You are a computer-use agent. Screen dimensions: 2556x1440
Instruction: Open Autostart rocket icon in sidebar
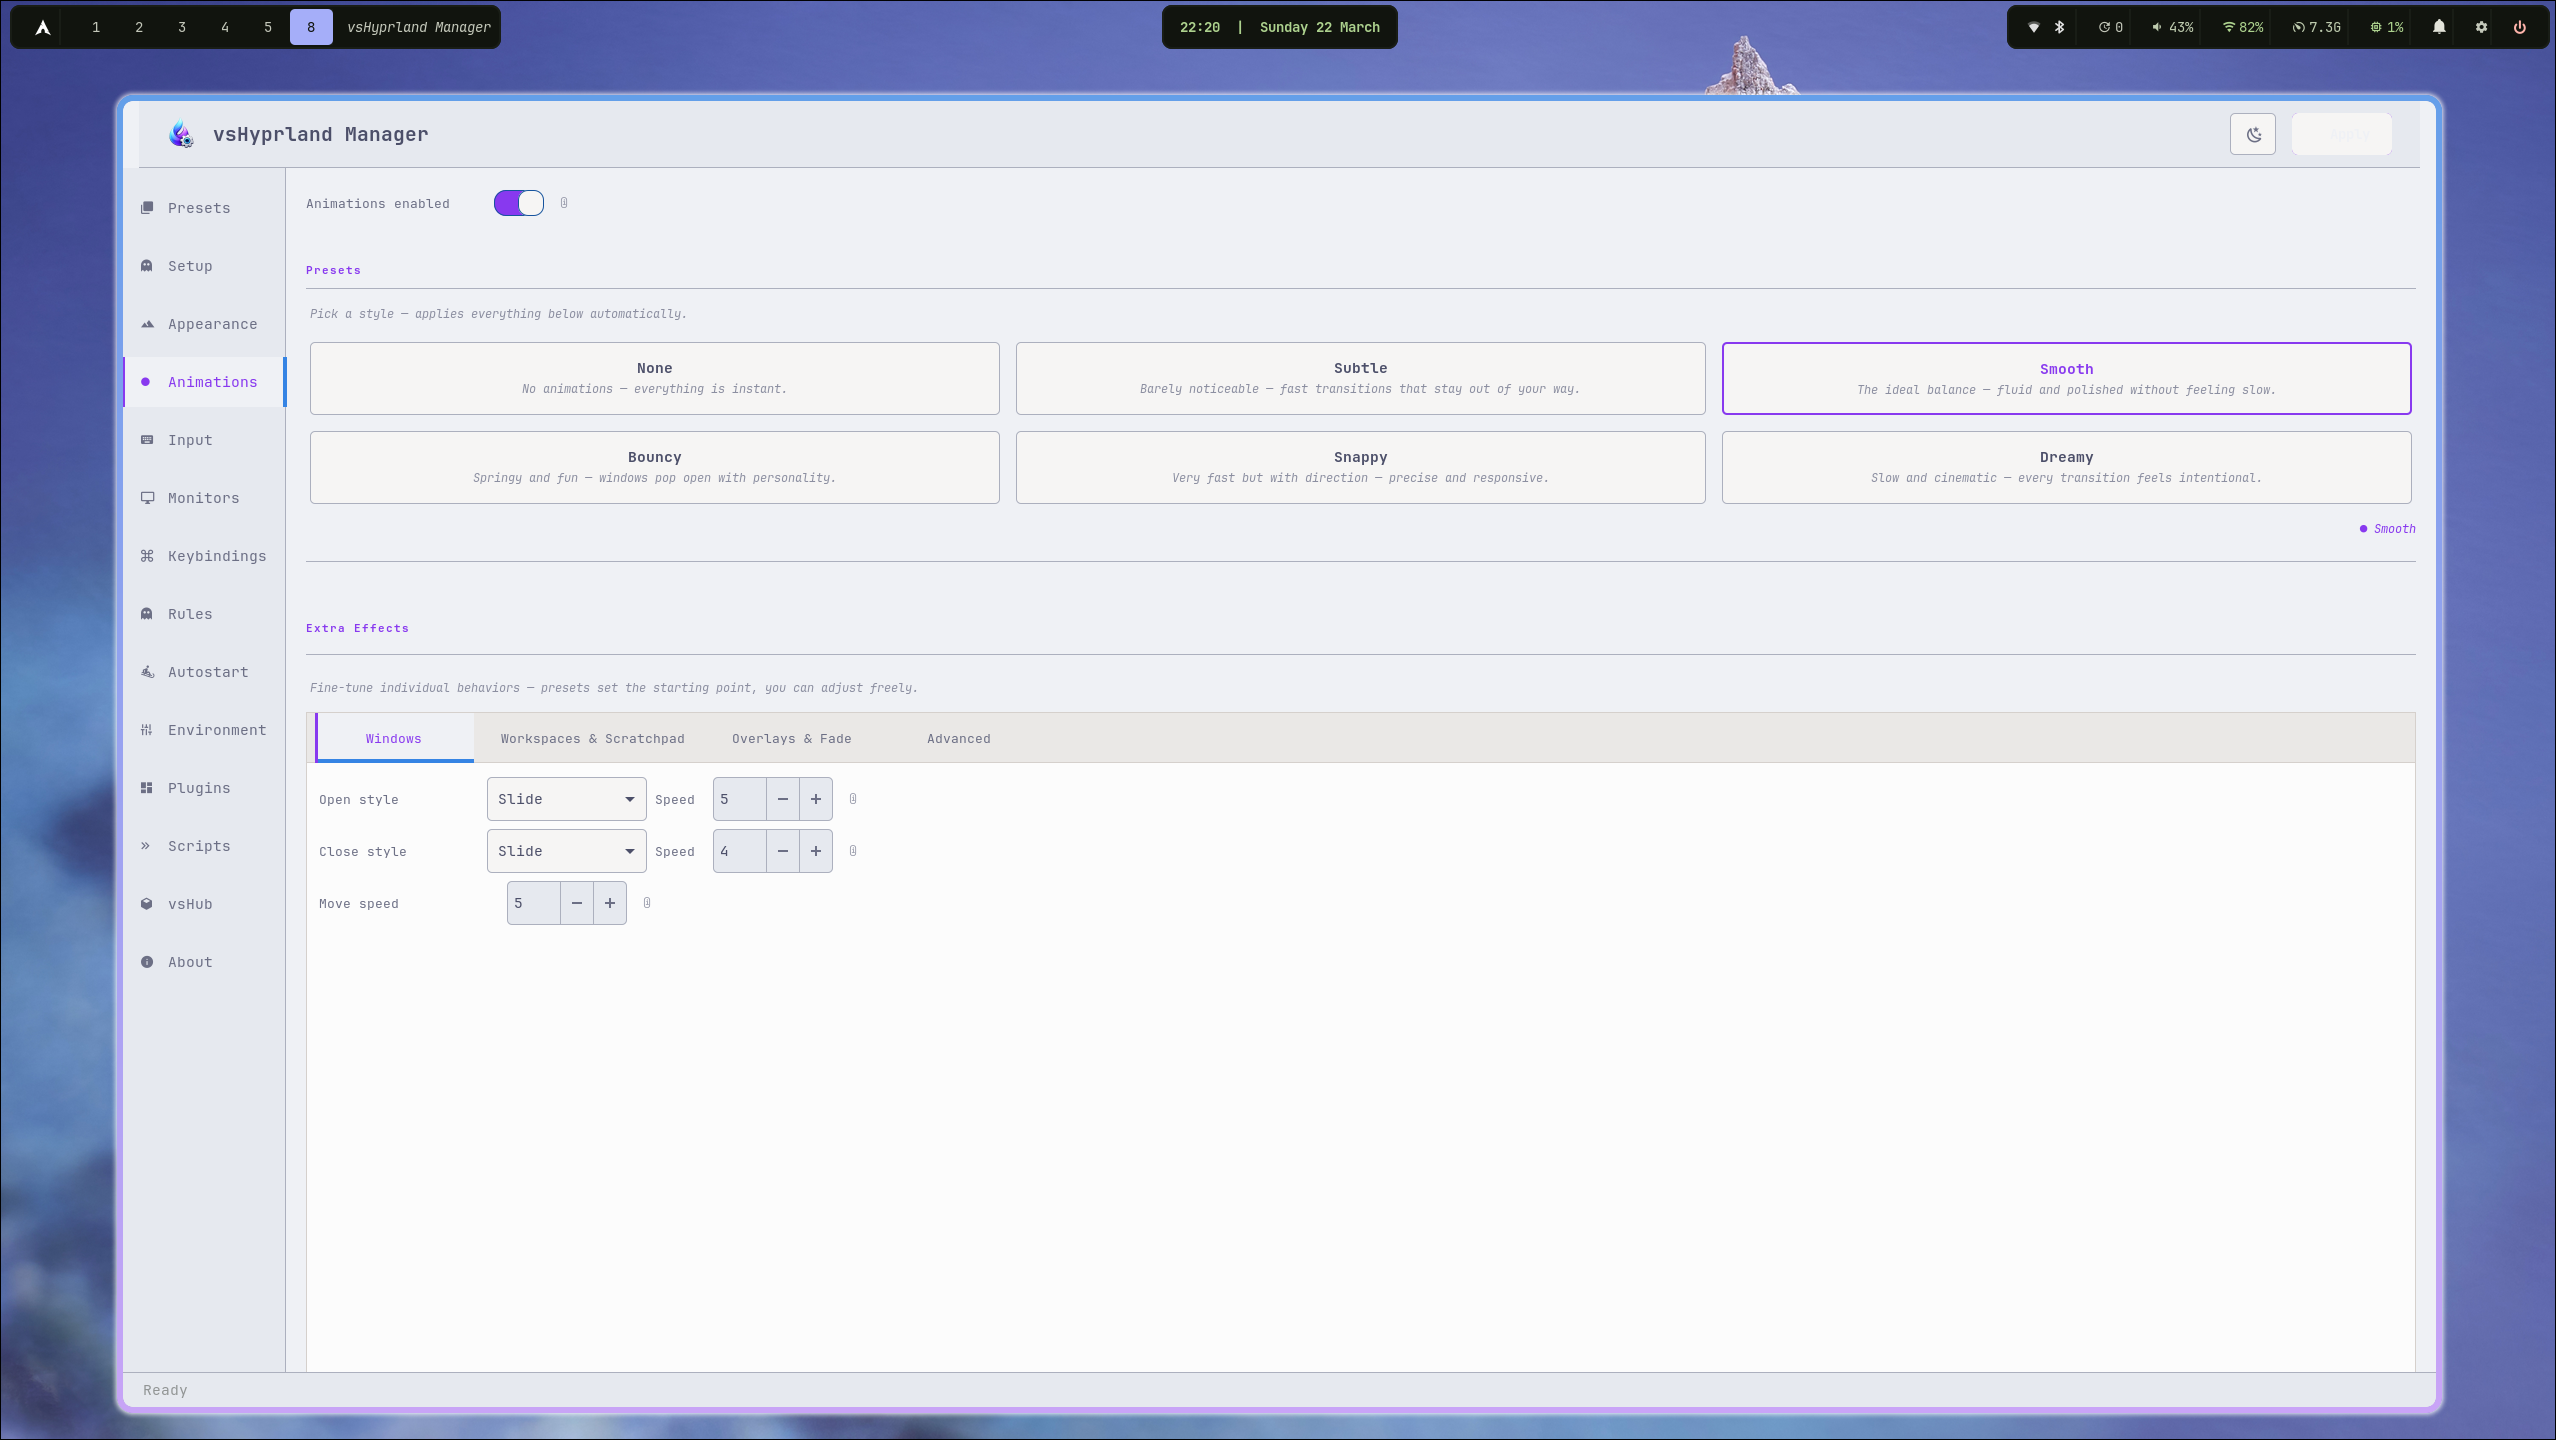point(147,672)
